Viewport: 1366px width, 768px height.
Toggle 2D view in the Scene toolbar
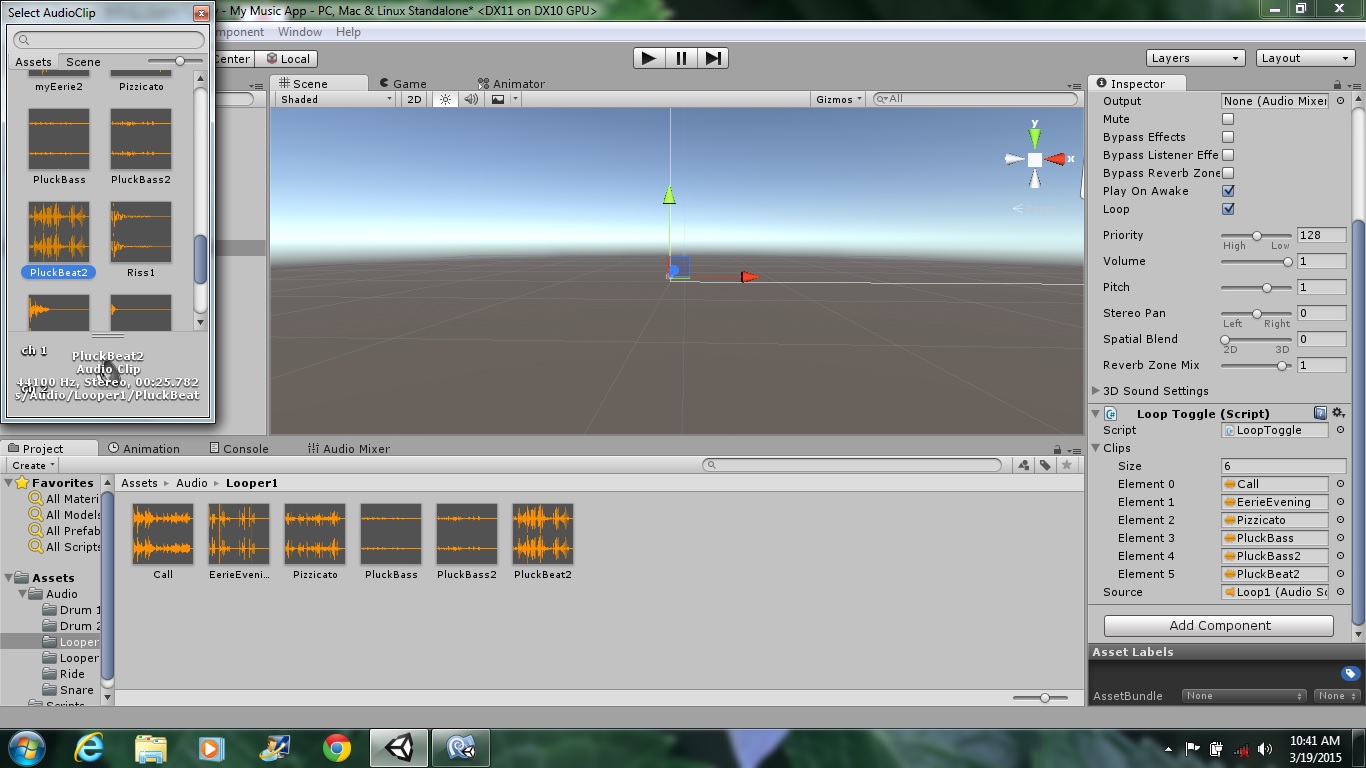pos(414,99)
